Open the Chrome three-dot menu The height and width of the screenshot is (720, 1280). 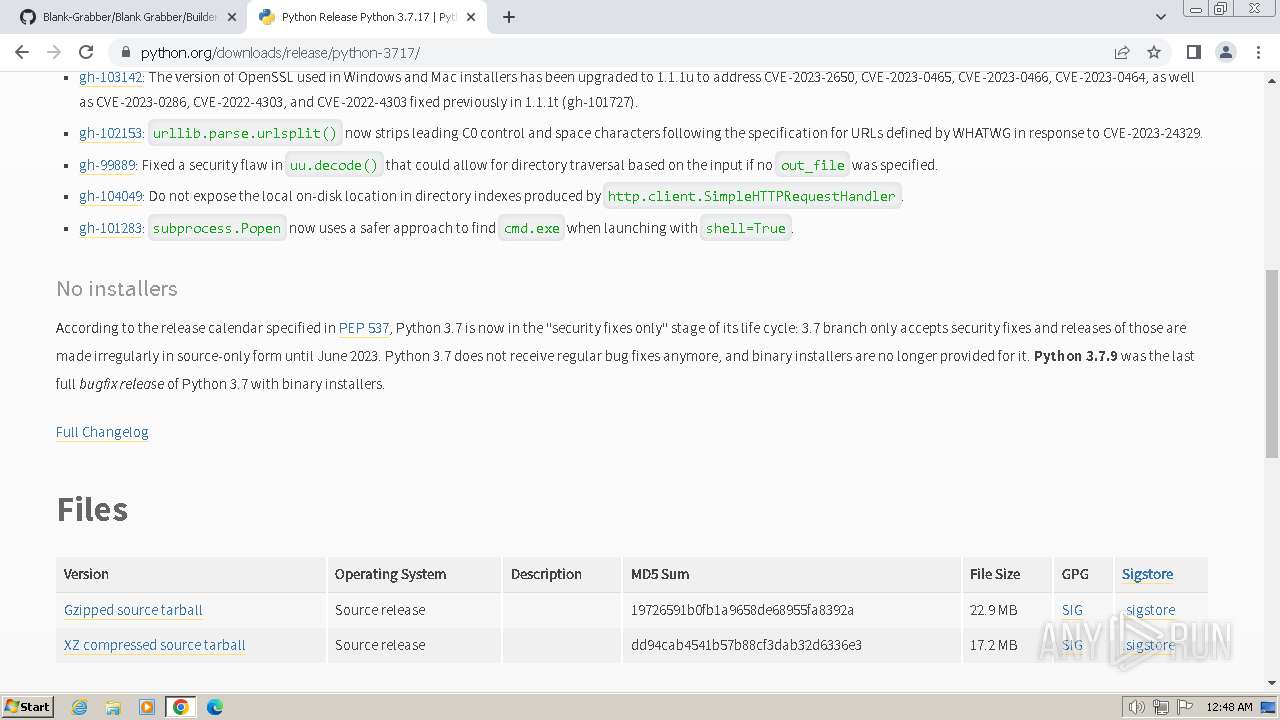pos(1257,52)
